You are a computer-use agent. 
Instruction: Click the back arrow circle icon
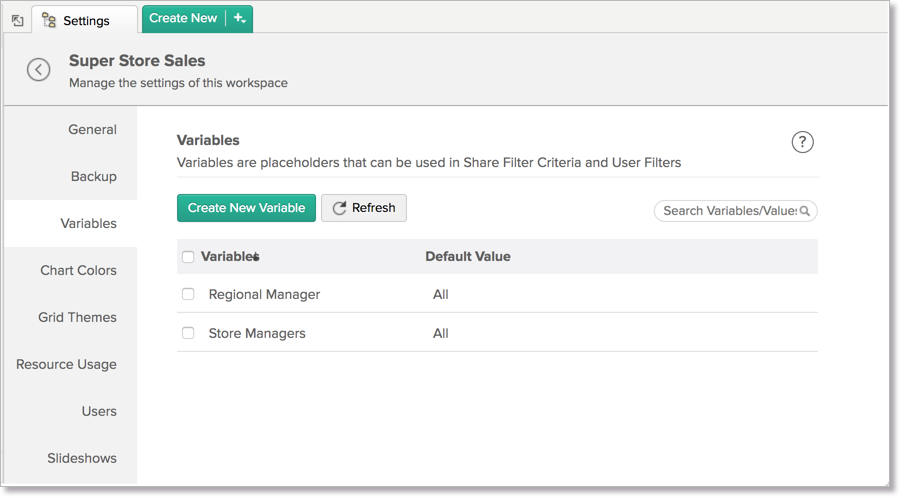click(38, 69)
